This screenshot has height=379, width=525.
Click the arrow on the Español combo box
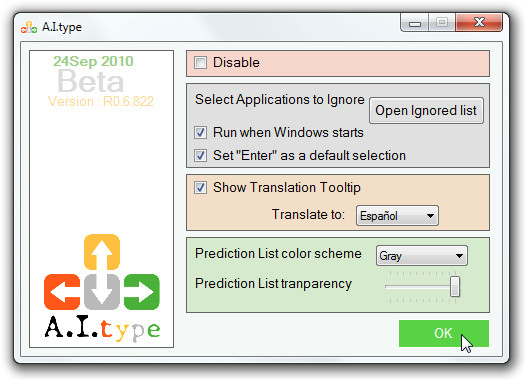(431, 216)
